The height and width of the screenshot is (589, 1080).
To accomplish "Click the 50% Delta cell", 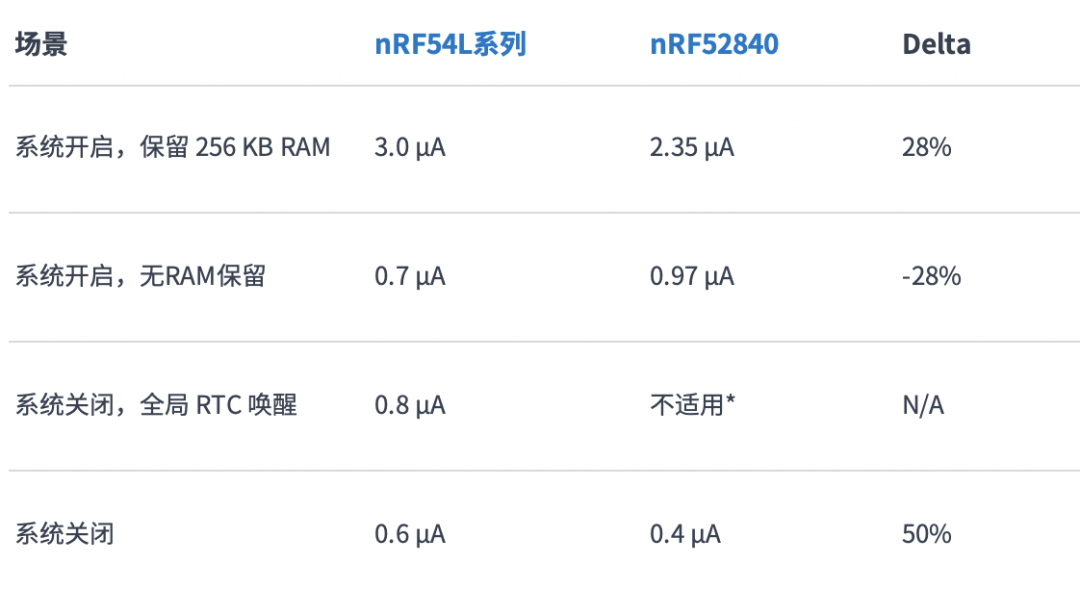I will pyautogui.click(x=926, y=534).
